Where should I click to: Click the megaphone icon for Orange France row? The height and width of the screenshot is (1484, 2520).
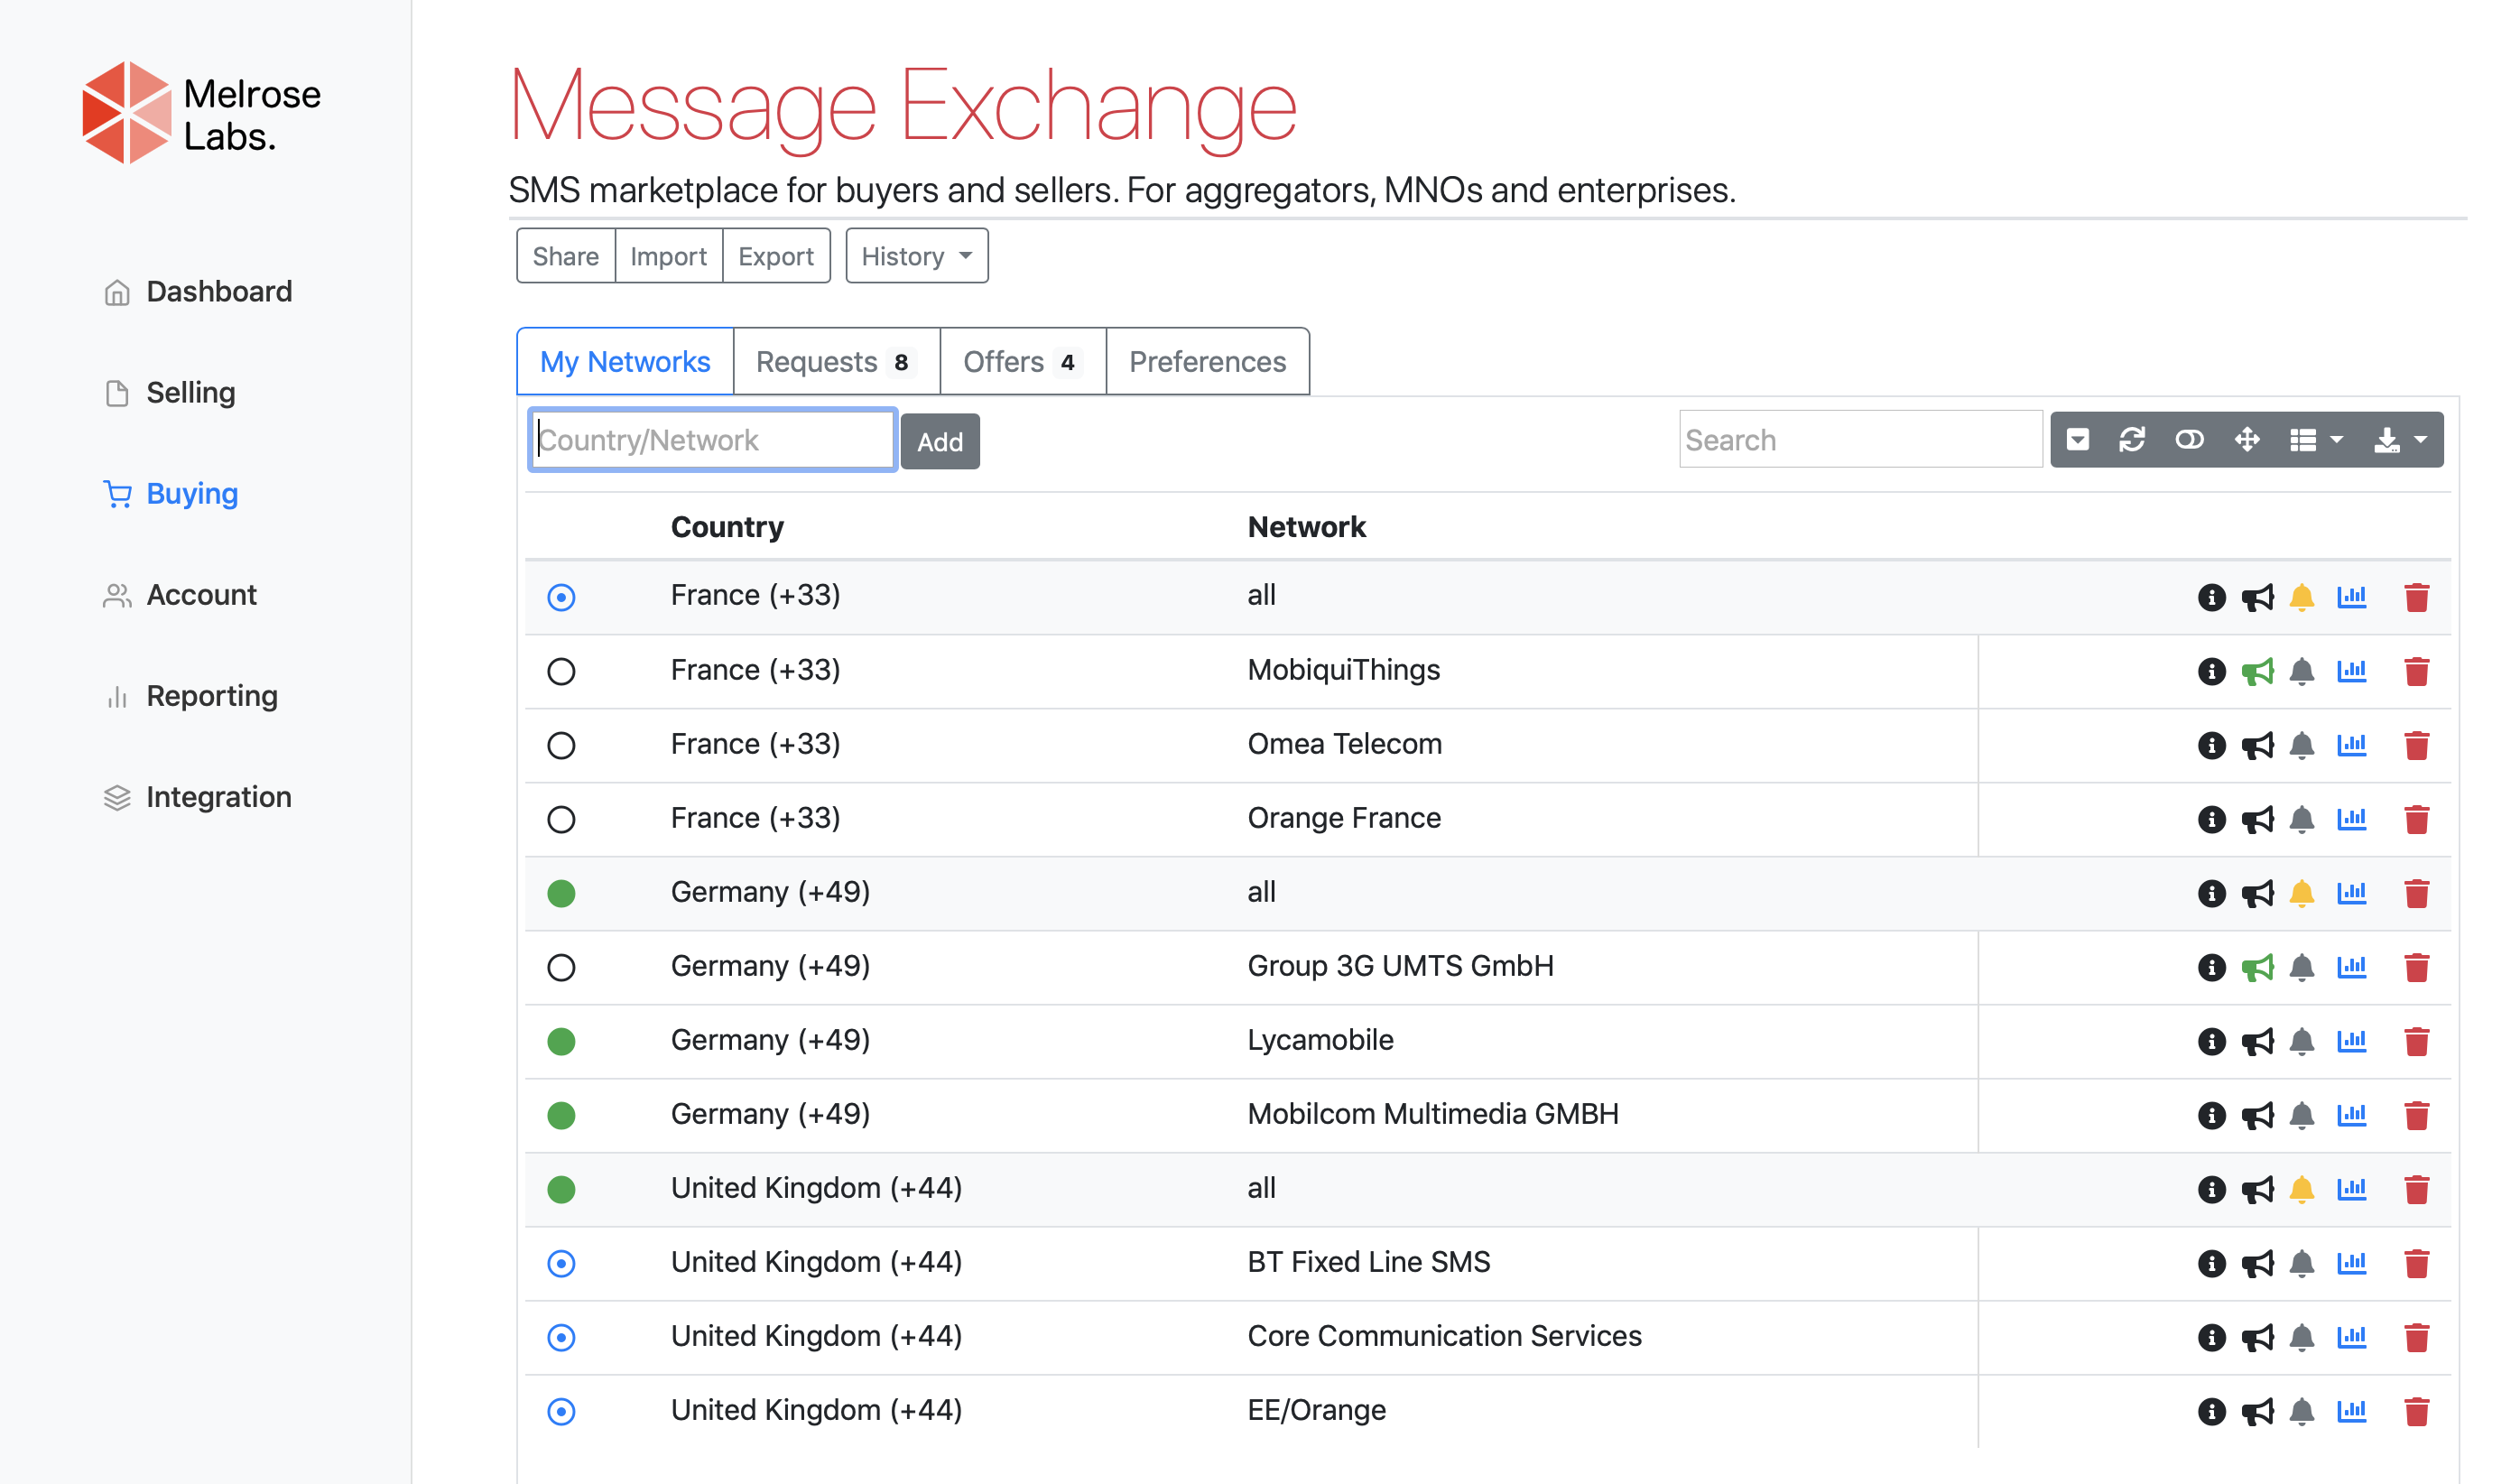pos(2257,819)
